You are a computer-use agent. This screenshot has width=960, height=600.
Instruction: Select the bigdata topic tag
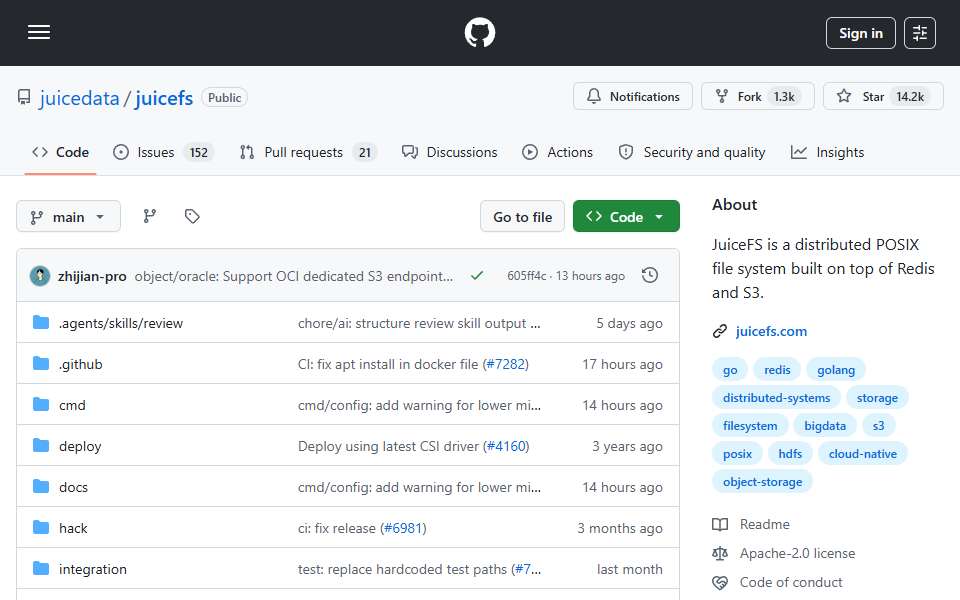tap(825, 426)
